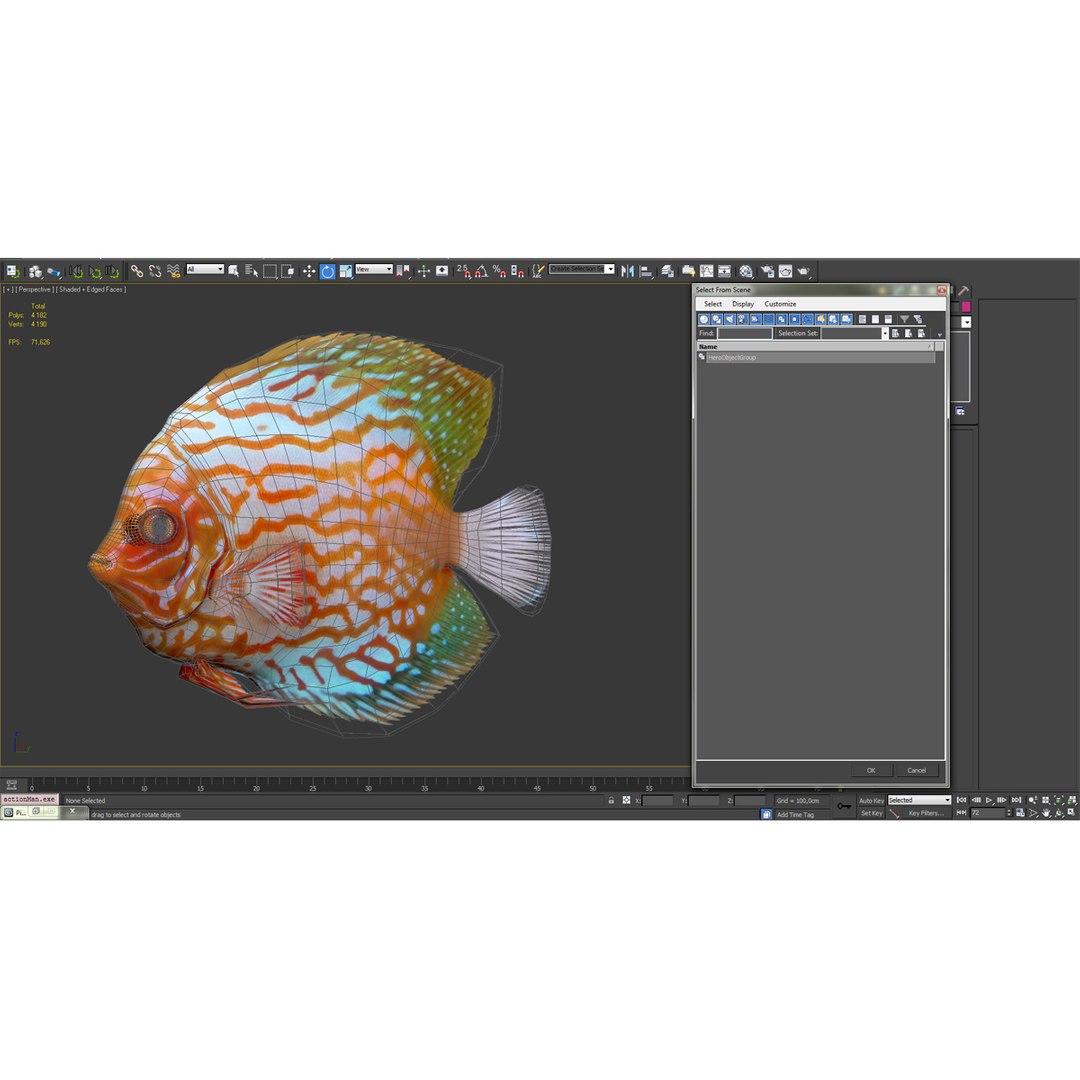The width and height of the screenshot is (1080, 1080).
Task: Click the Find field in dialog
Action: pos(745,333)
